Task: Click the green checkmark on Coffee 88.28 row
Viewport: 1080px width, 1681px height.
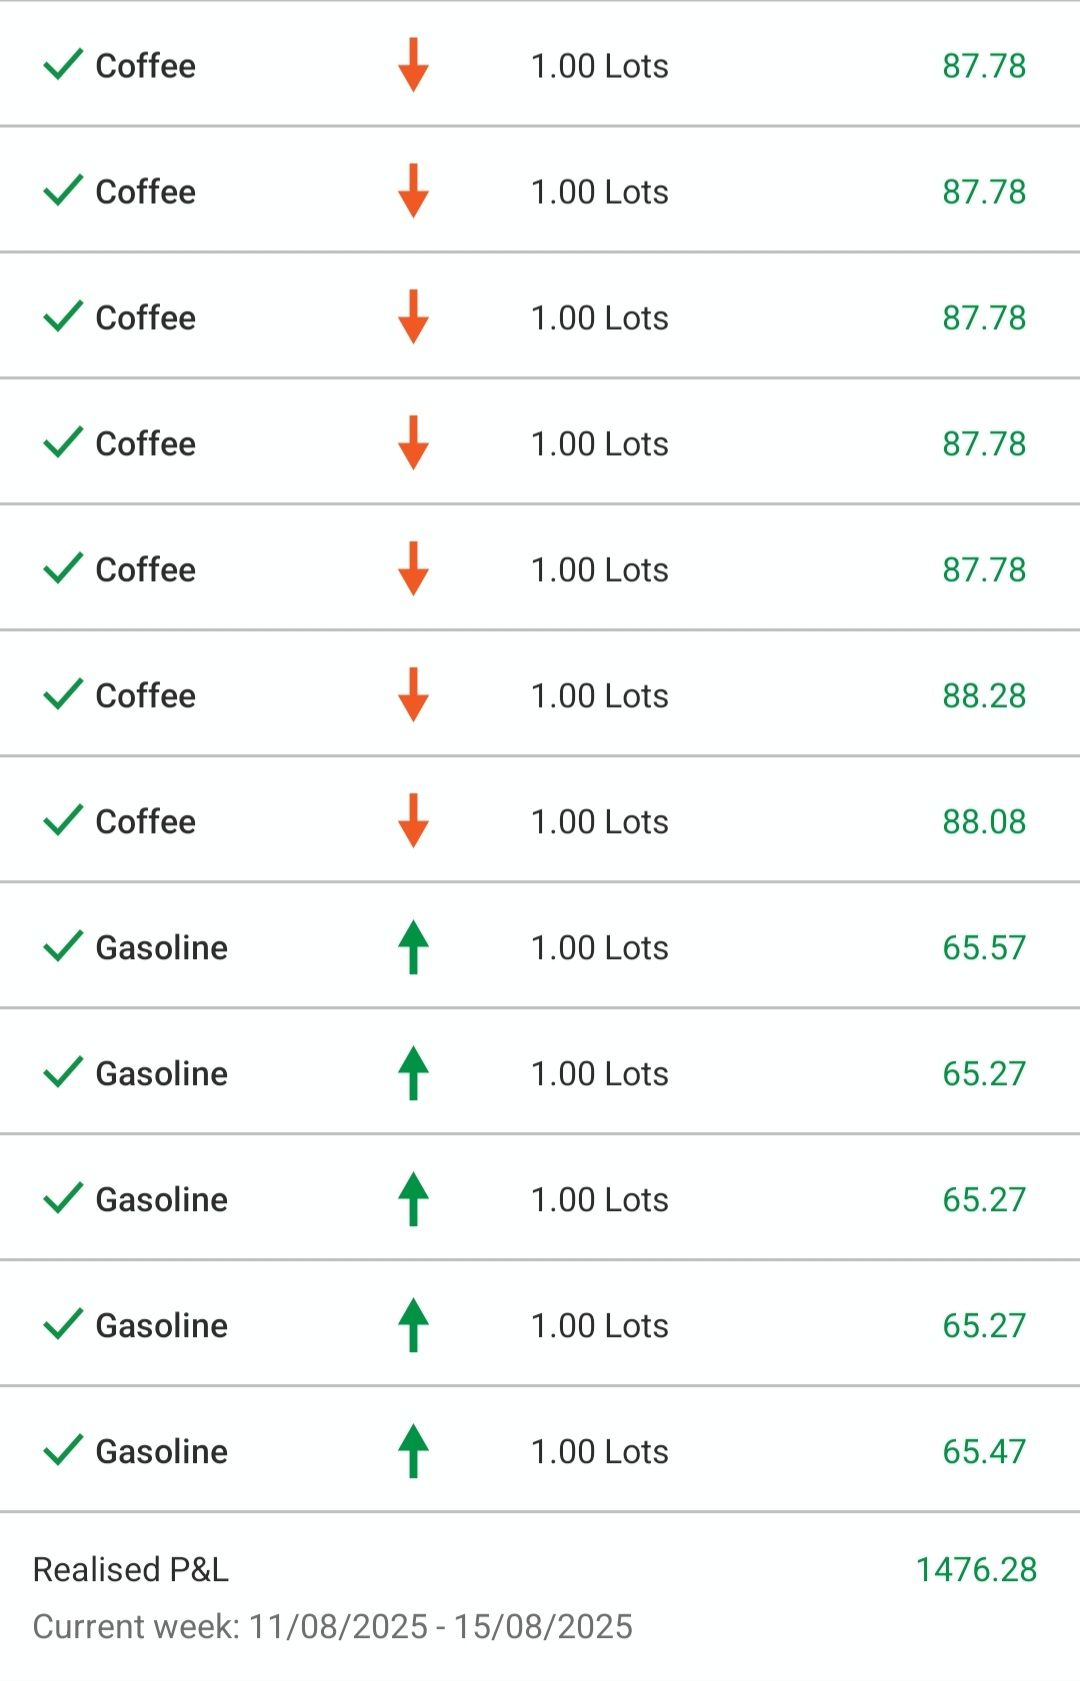Action: 63,694
